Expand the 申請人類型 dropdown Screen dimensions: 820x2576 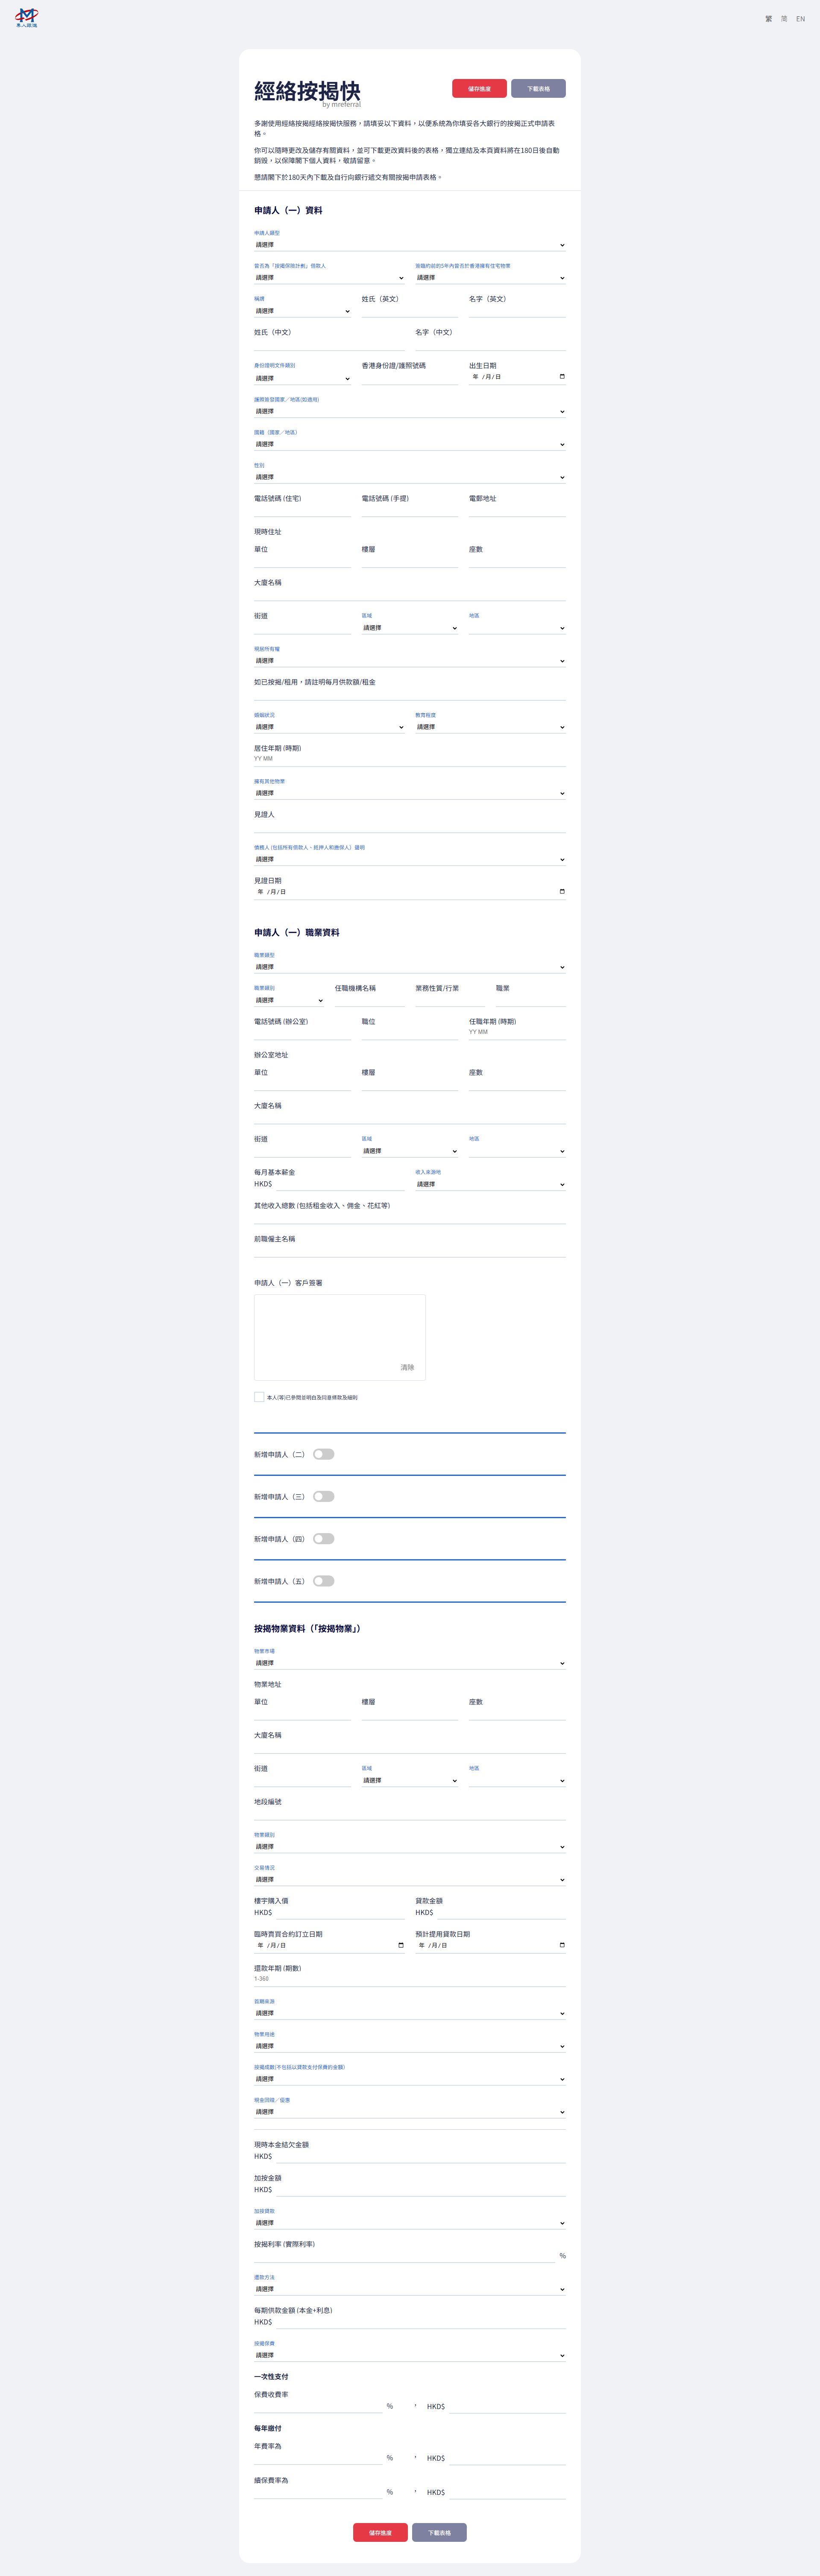pos(409,245)
